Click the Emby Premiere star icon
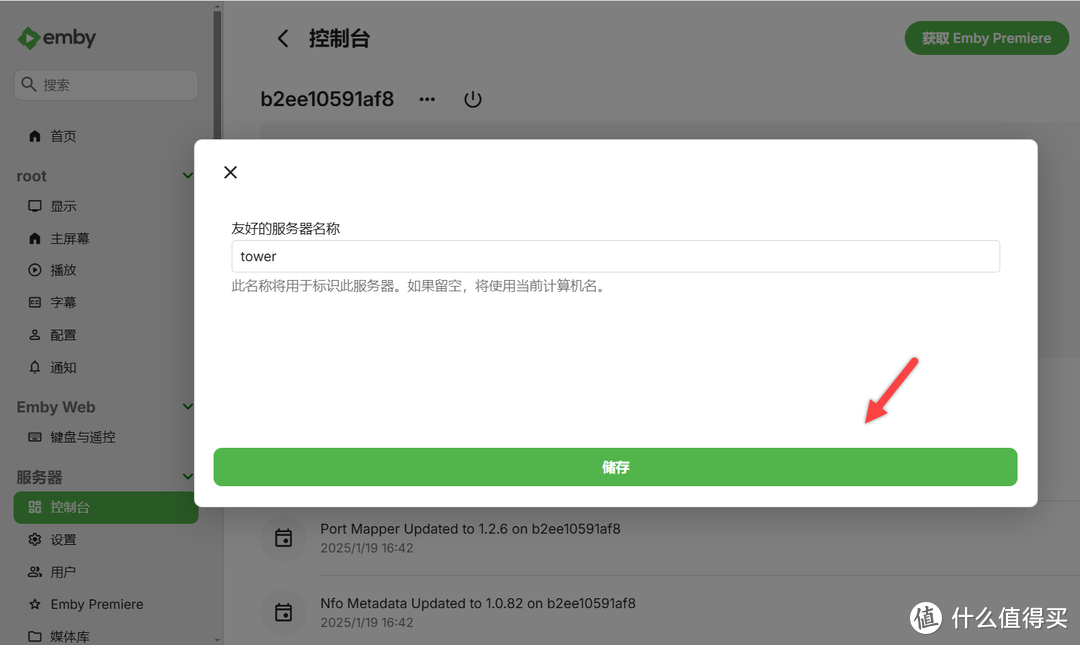The image size is (1080, 645). tap(34, 604)
